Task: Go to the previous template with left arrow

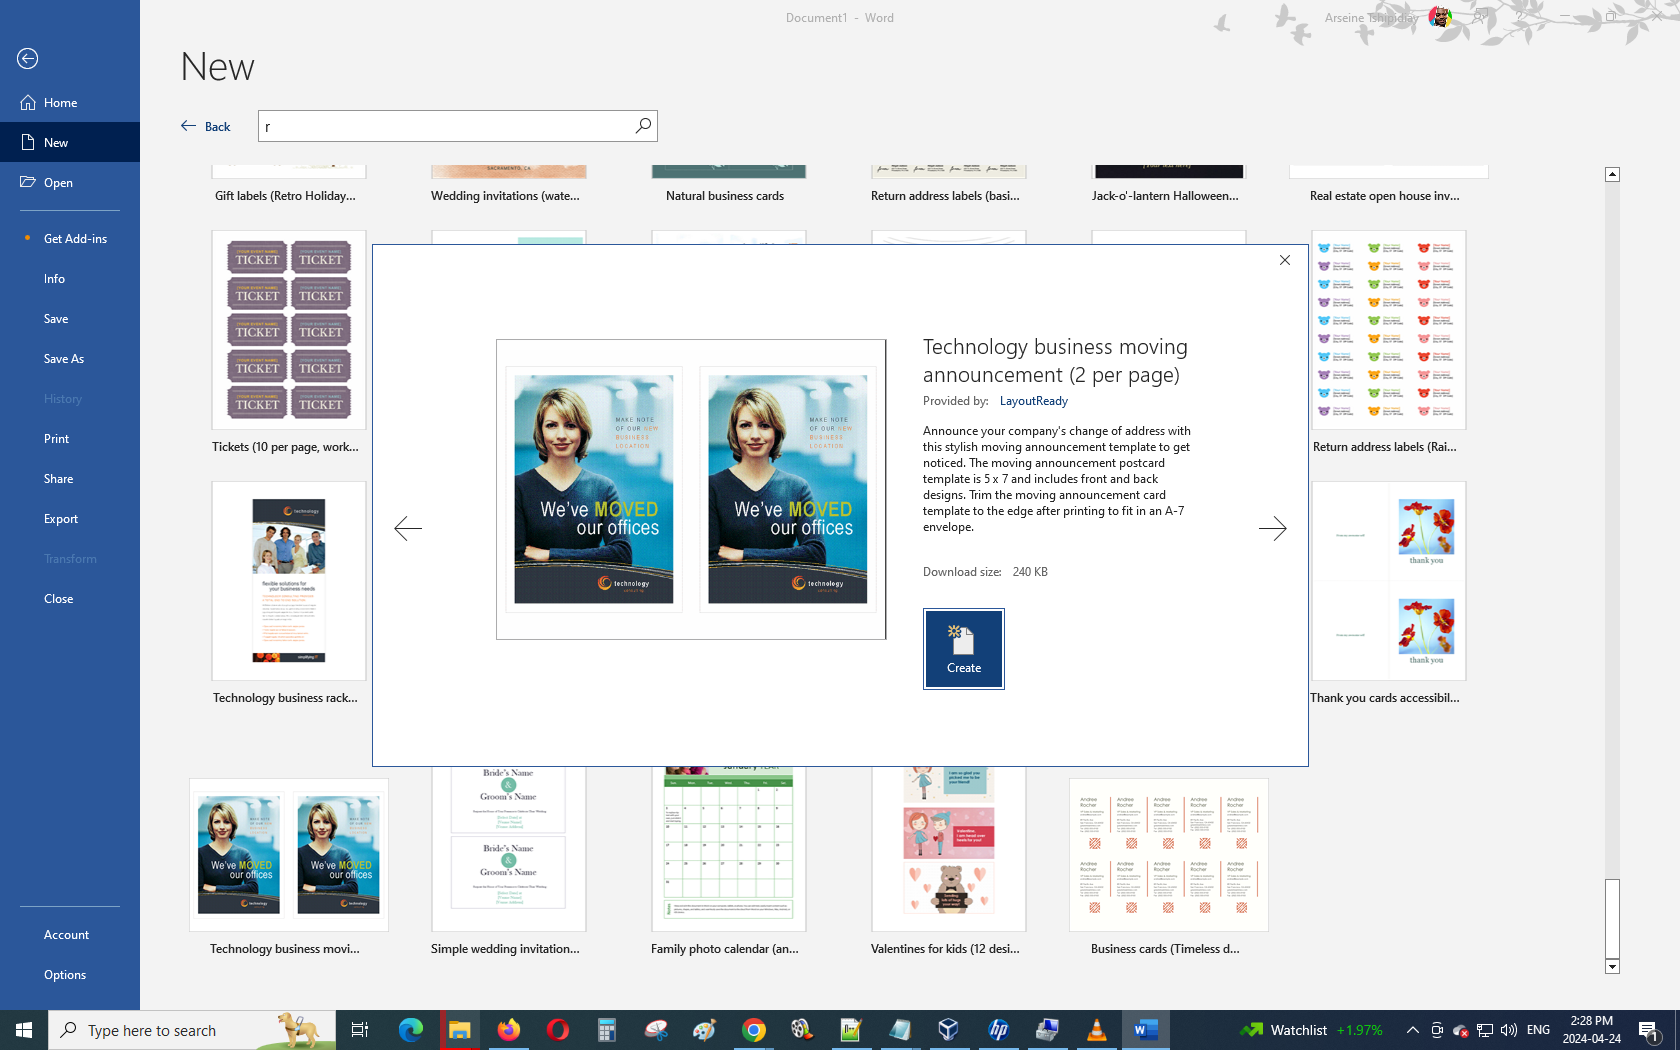Action: point(408,528)
